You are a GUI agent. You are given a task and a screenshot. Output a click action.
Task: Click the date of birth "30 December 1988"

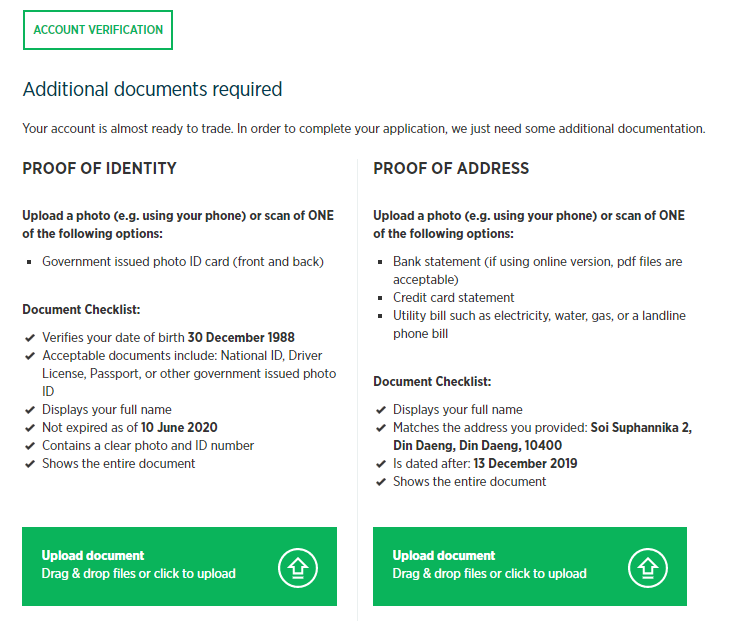click(241, 338)
